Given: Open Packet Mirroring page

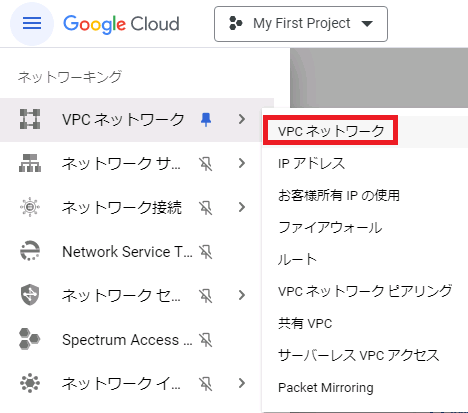Looking at the screenshot, I should tap(326, 388).
